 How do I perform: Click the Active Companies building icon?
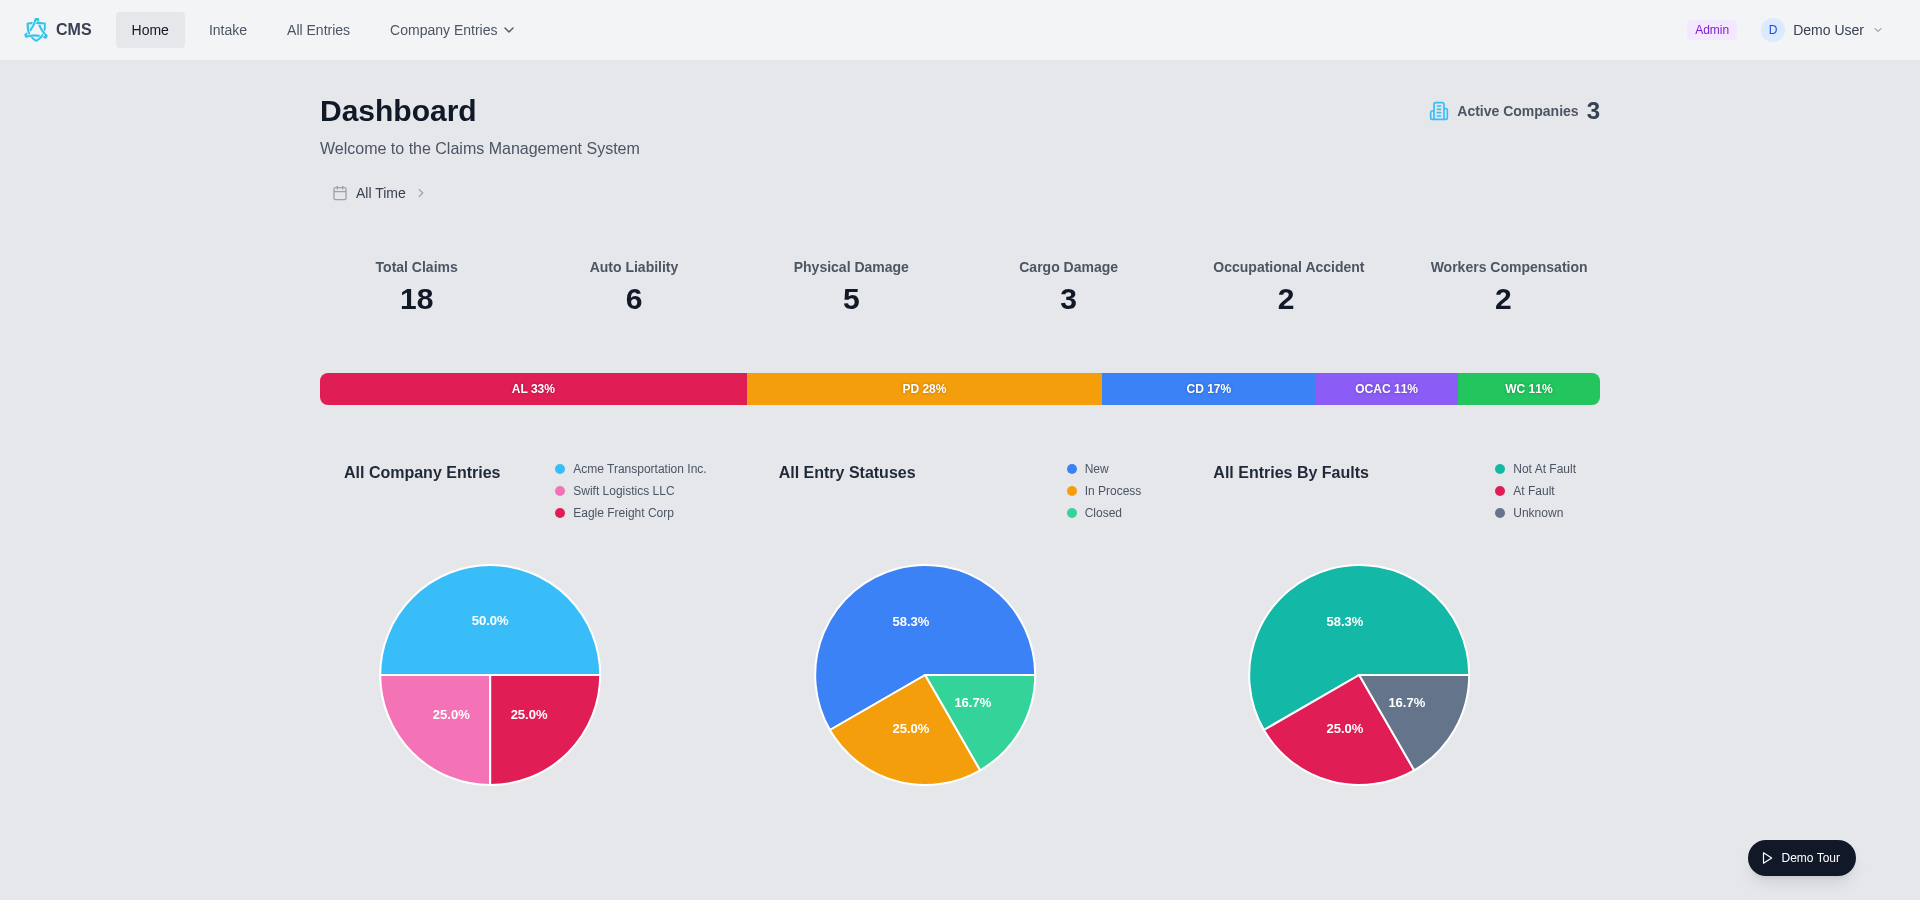coord(1439,111)
